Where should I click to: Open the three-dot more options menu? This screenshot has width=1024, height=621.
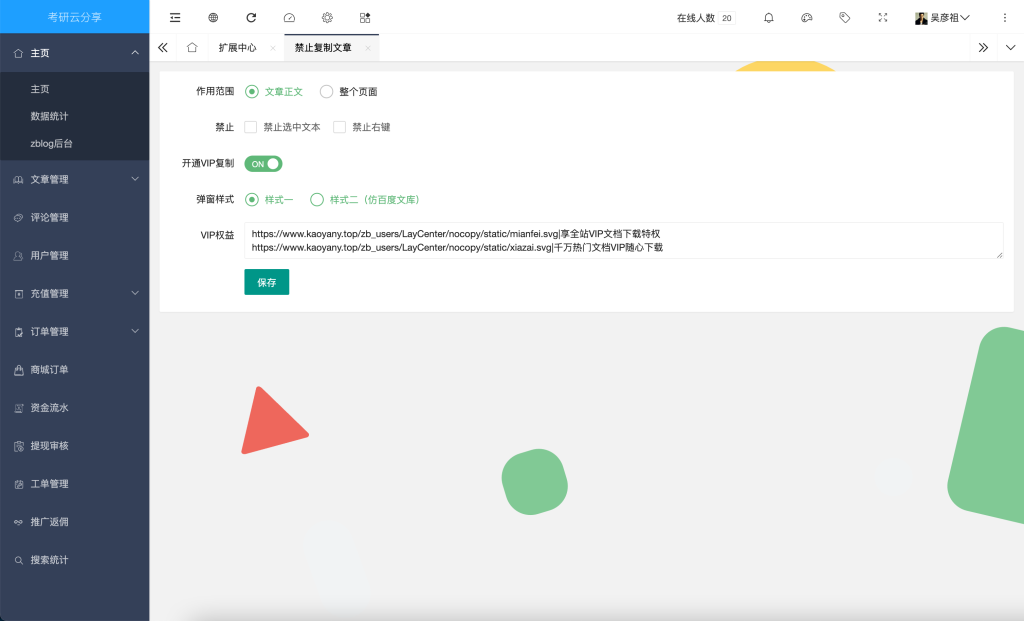point(1004,17)
